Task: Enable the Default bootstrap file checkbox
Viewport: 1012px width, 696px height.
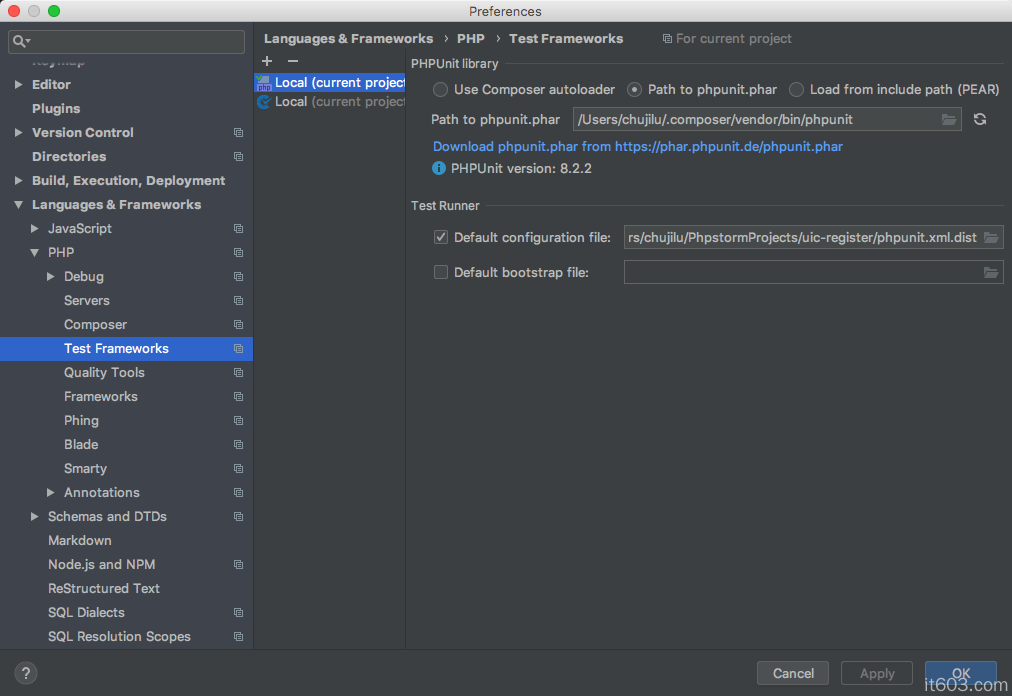Action: point(441,272)
